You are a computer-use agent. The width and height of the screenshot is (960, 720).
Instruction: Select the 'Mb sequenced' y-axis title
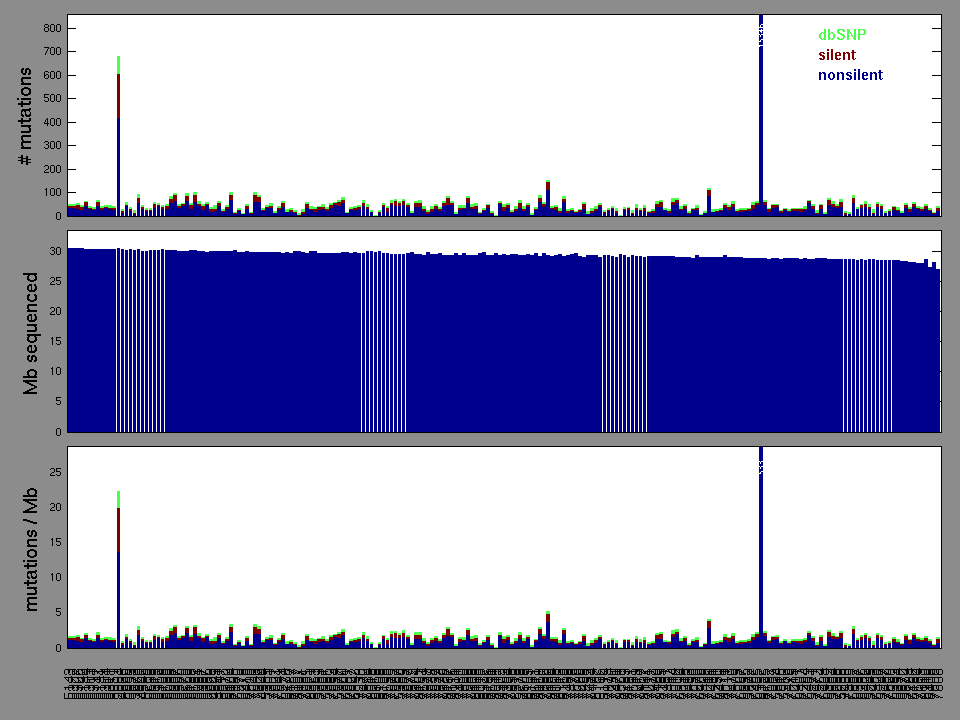click(x=30, y=333)
